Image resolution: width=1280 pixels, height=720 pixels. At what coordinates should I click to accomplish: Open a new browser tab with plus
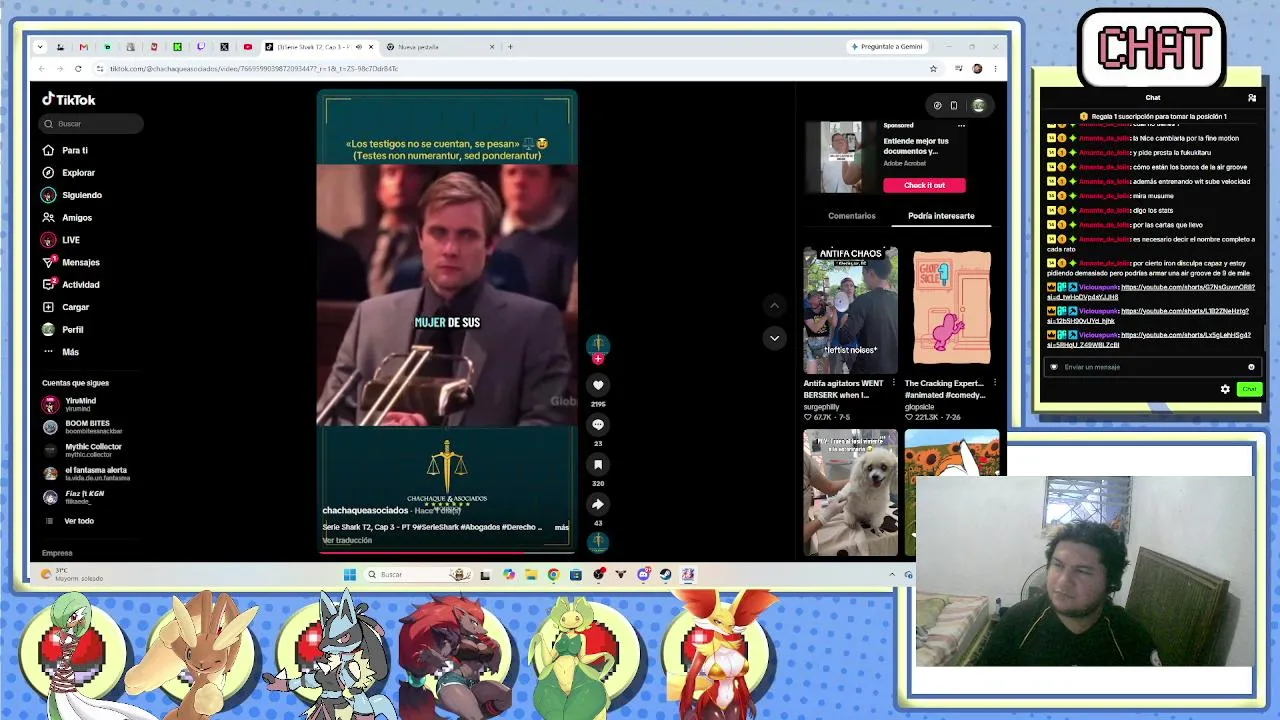510,47
